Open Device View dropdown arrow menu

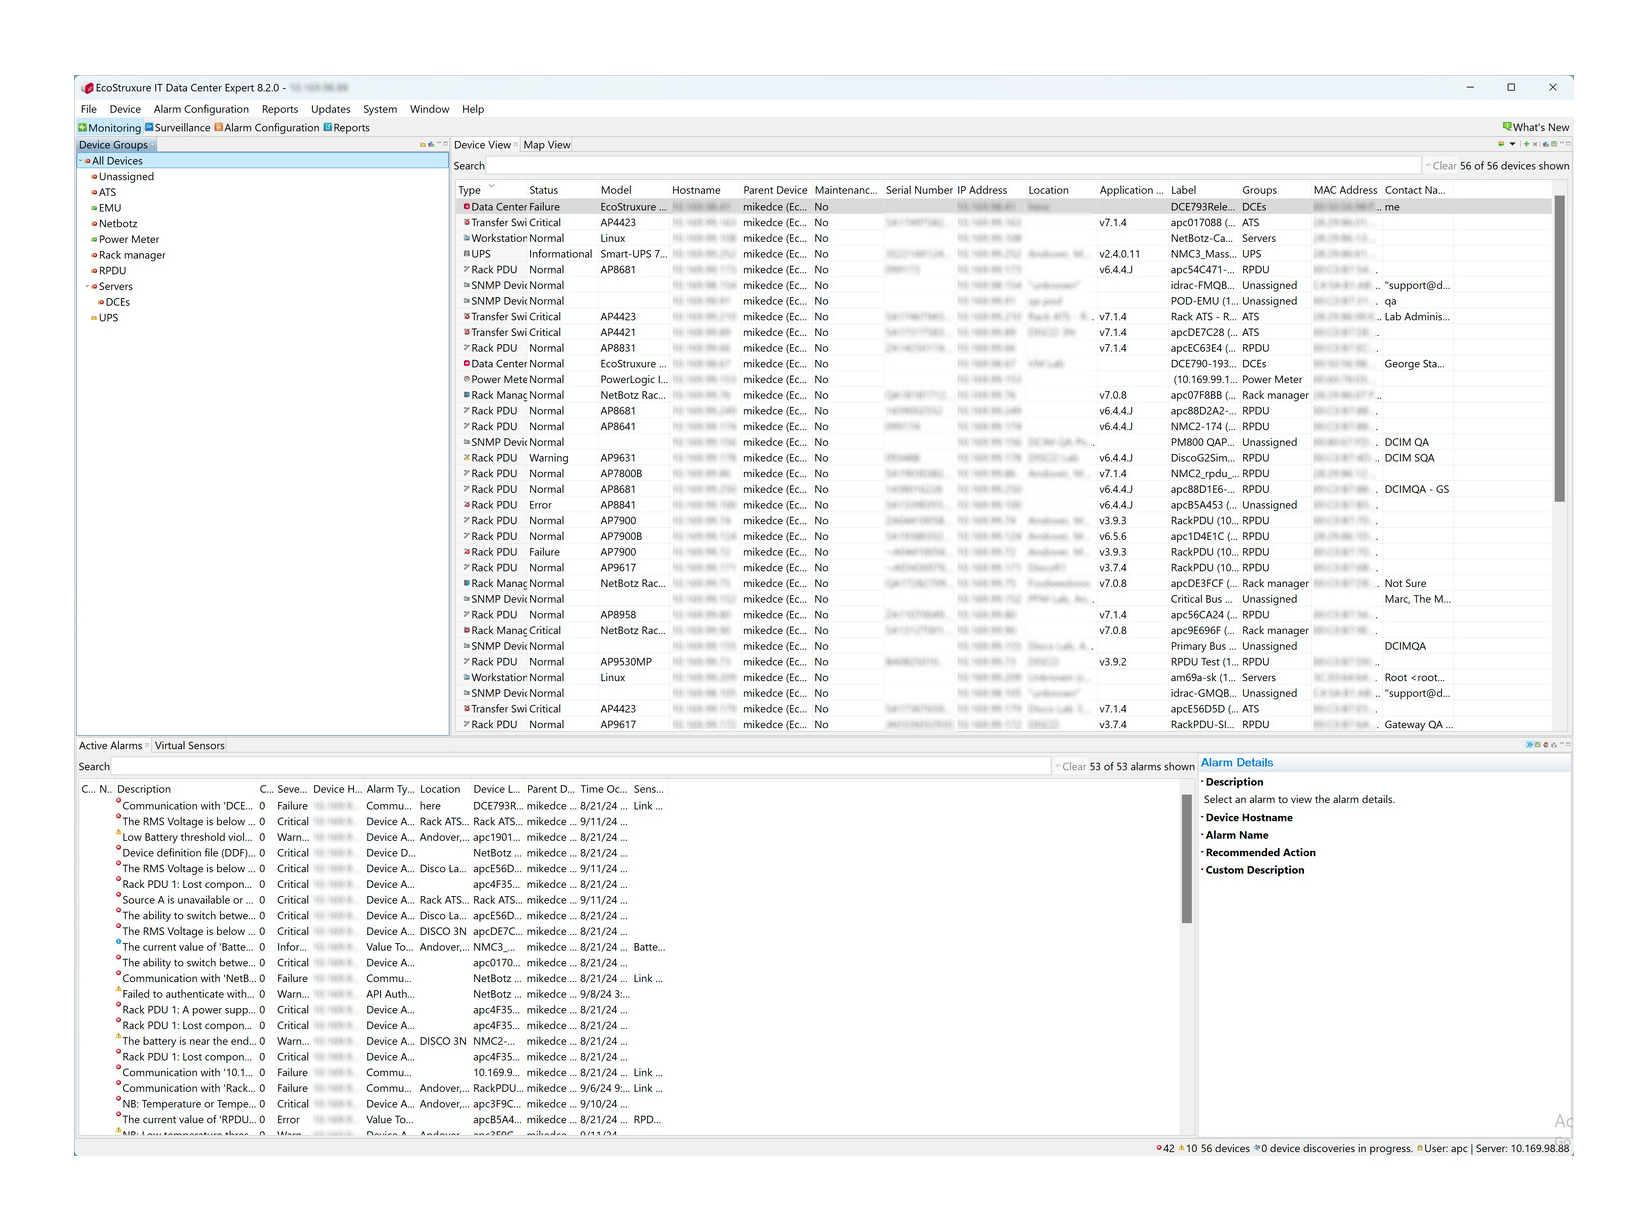pyautogui.click(x=1513, y=144)
